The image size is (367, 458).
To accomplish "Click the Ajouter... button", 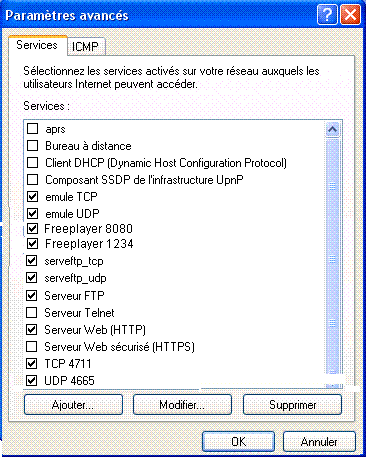I will (73, 405).
